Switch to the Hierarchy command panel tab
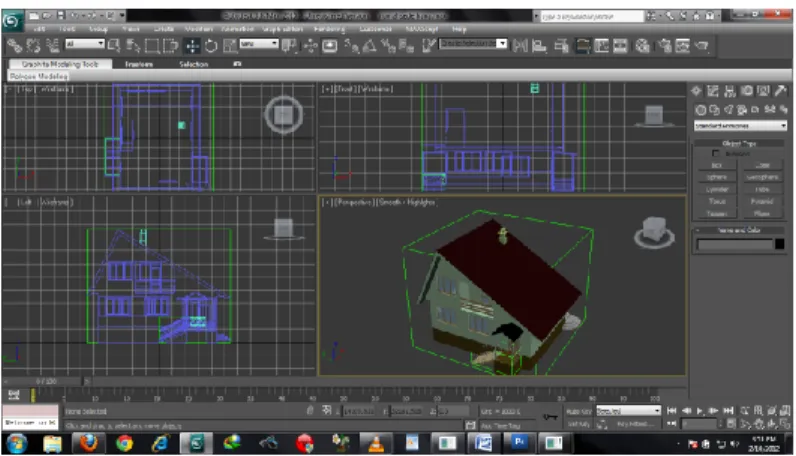 coord(729,91)
